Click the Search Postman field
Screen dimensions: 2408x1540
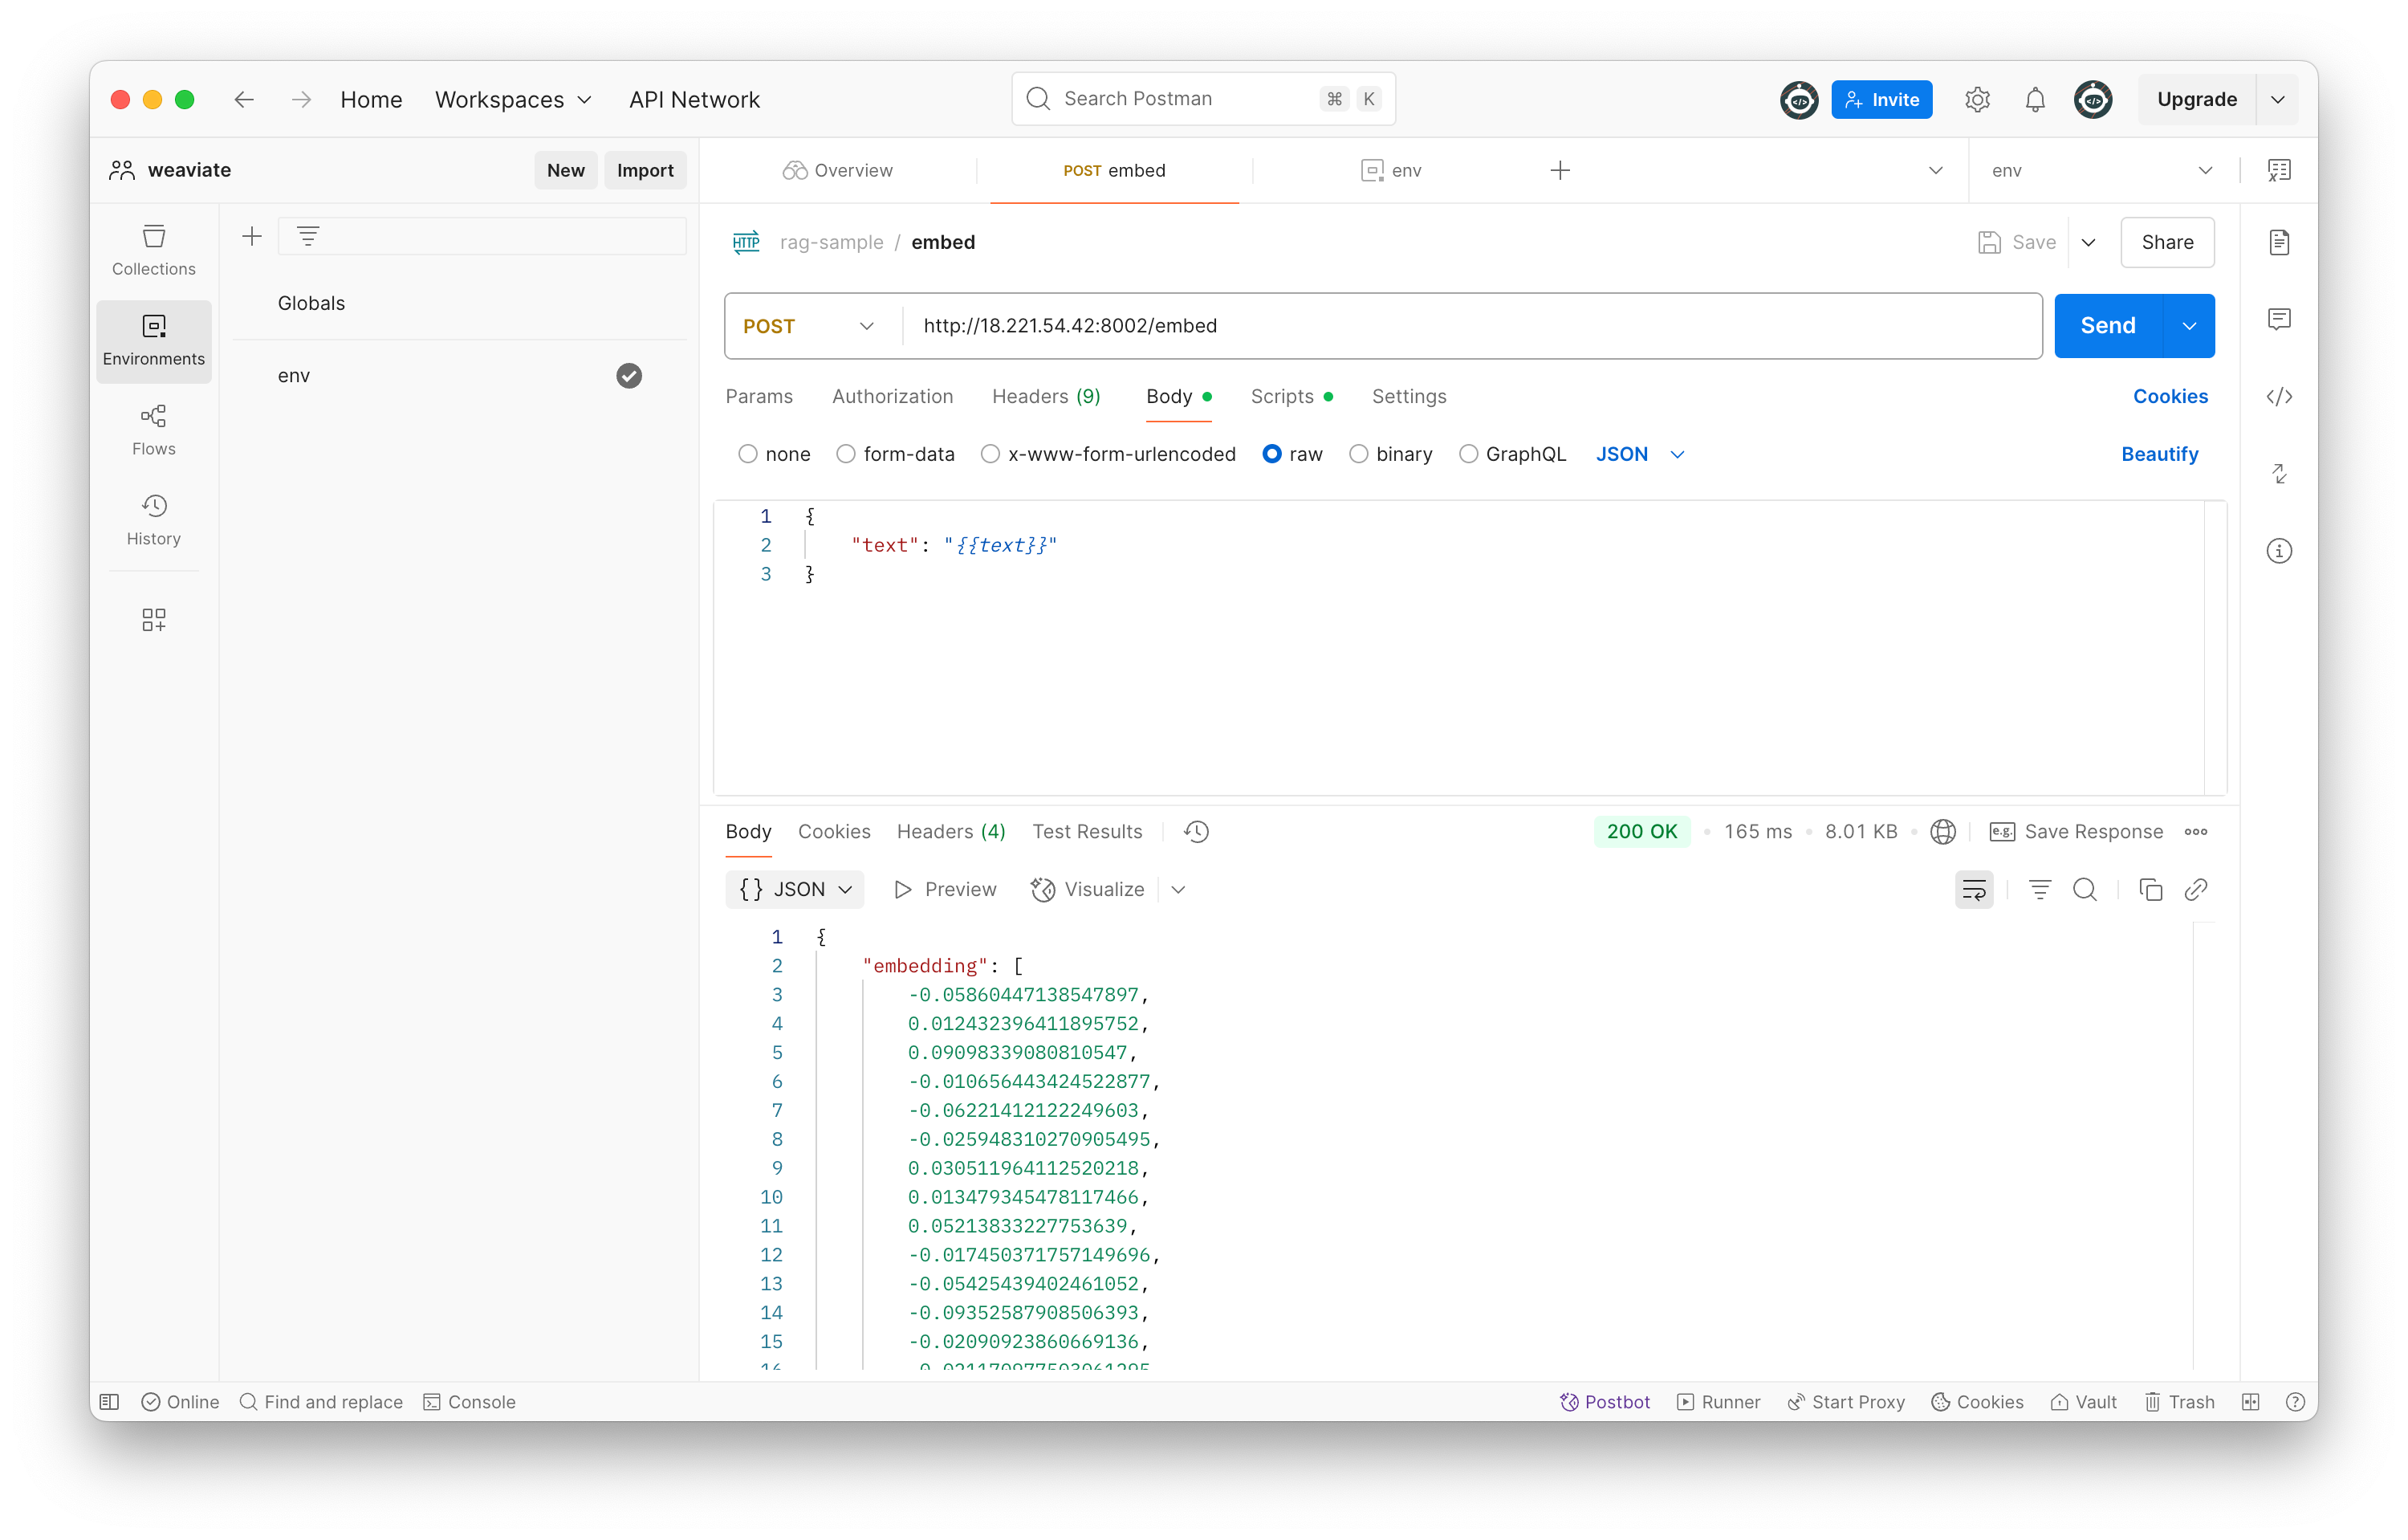click(1203, 99)
